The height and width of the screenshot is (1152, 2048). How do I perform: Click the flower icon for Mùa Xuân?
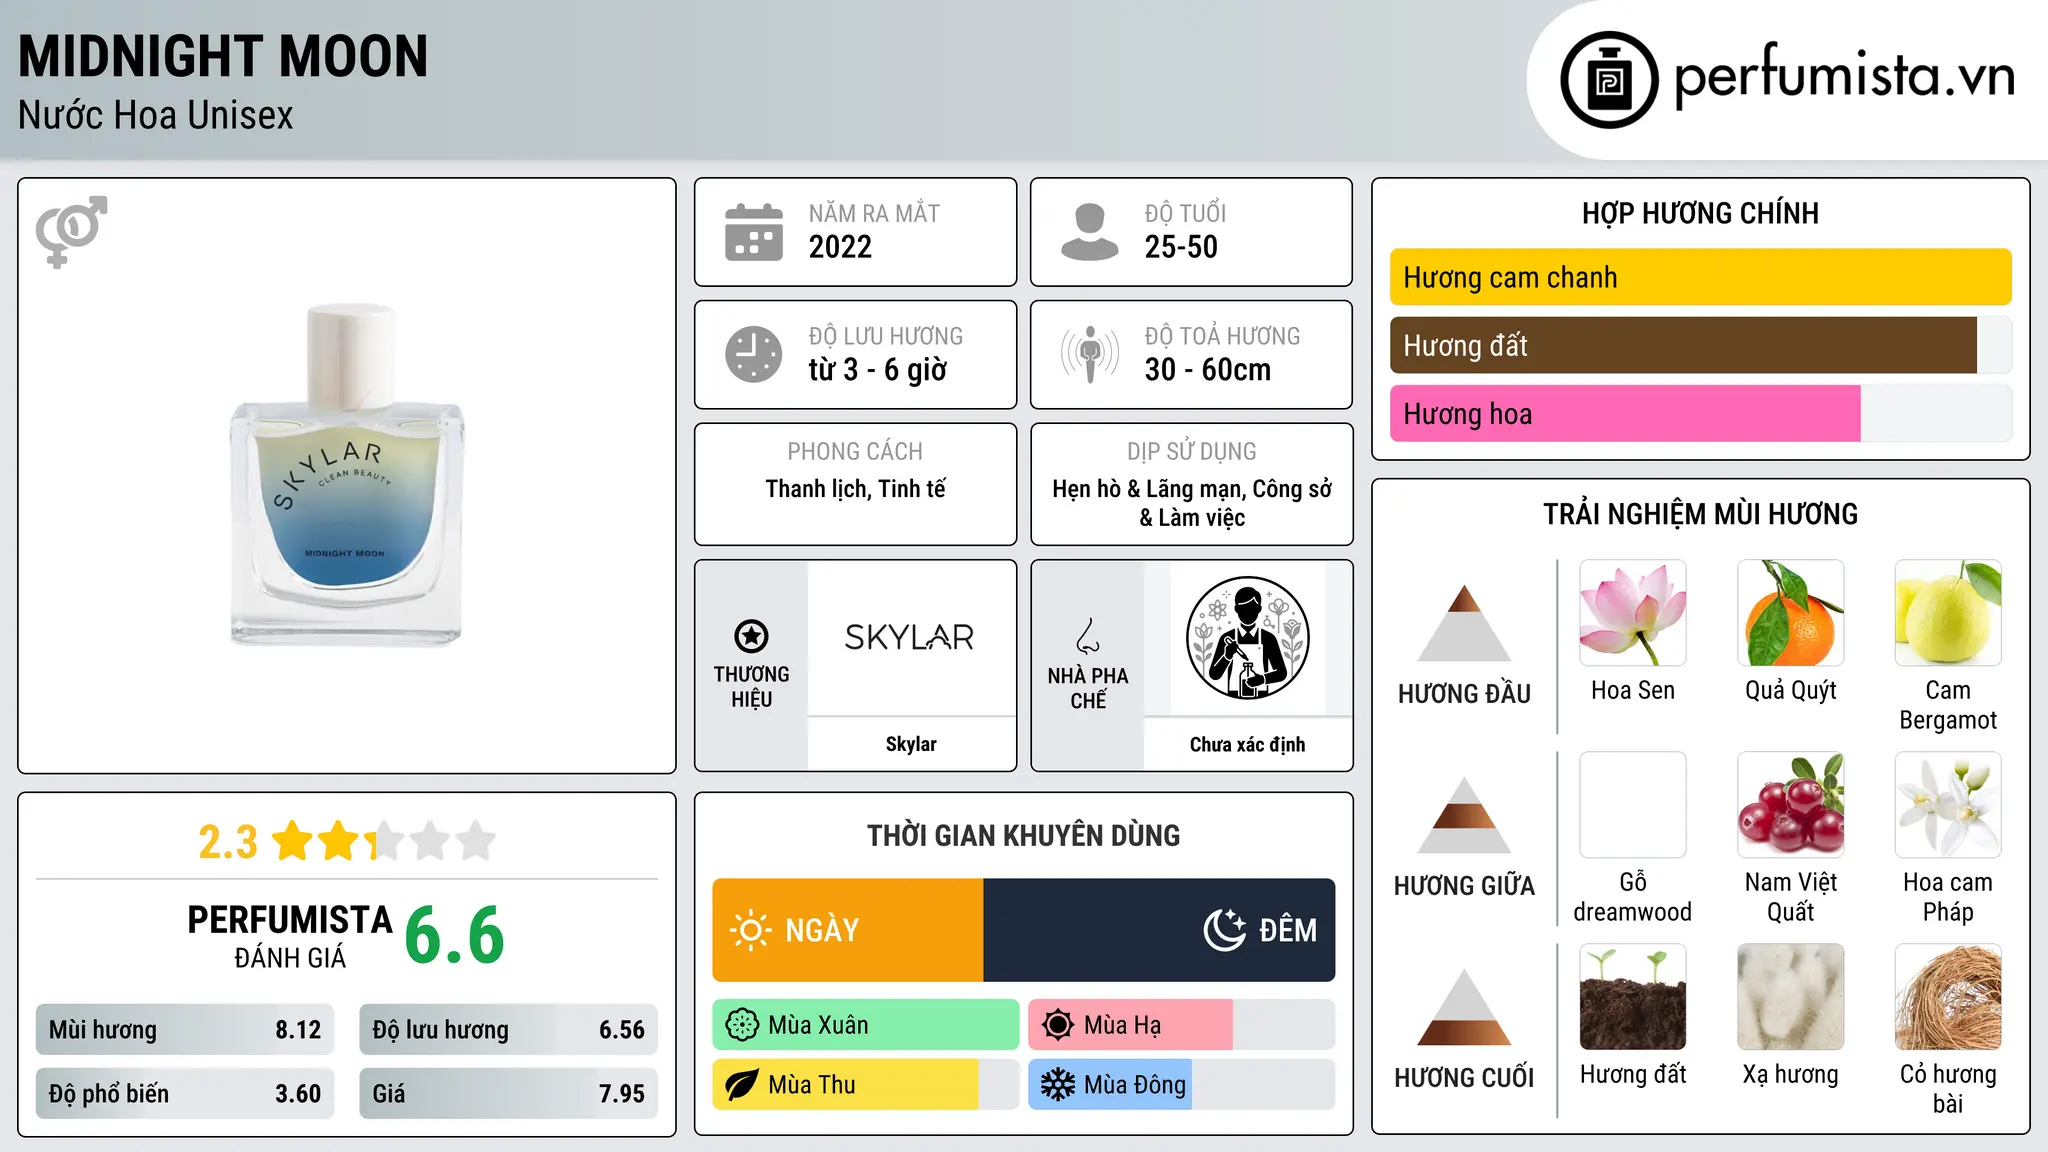point(742,1025)
